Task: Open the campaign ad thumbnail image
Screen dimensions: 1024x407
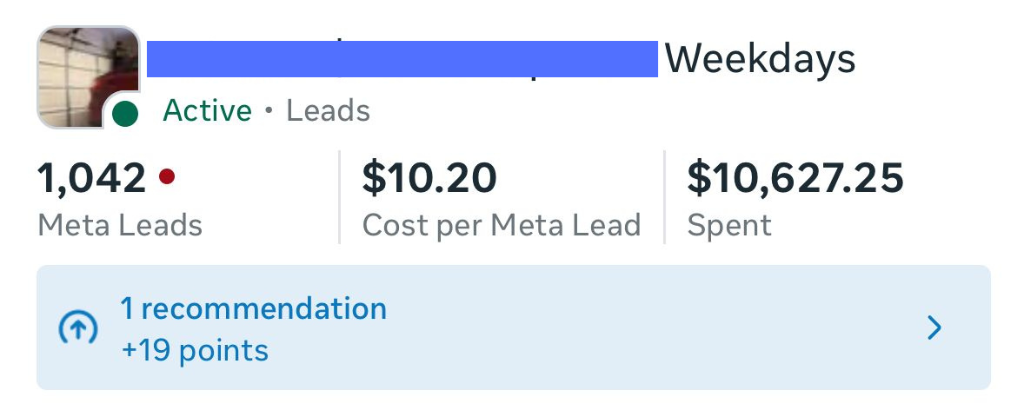Action: click(x=86, y=76)
